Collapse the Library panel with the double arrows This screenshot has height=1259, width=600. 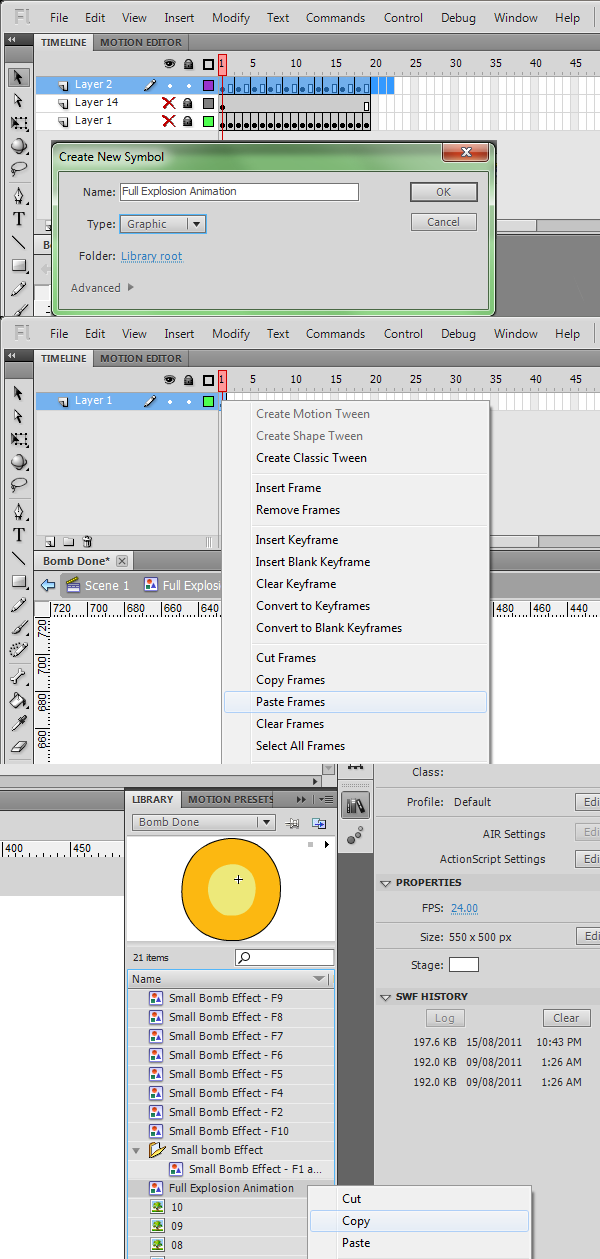[301, 800]
